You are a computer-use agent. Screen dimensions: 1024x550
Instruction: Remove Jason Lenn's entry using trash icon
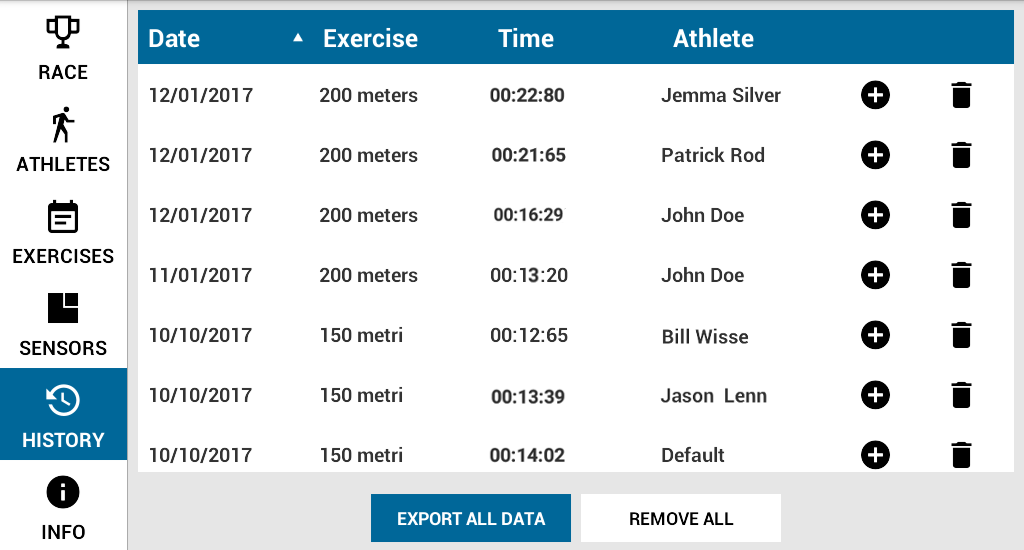961,395
